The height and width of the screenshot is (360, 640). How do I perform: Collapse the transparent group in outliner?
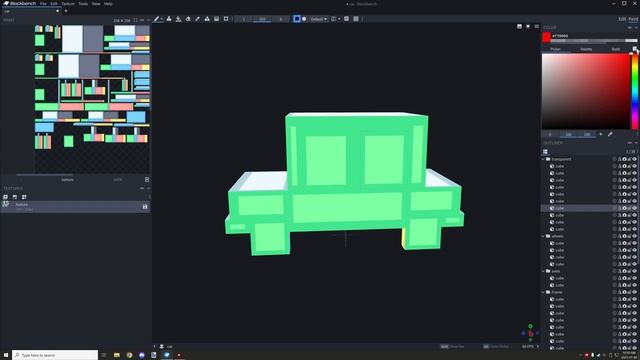click(544, 159)
